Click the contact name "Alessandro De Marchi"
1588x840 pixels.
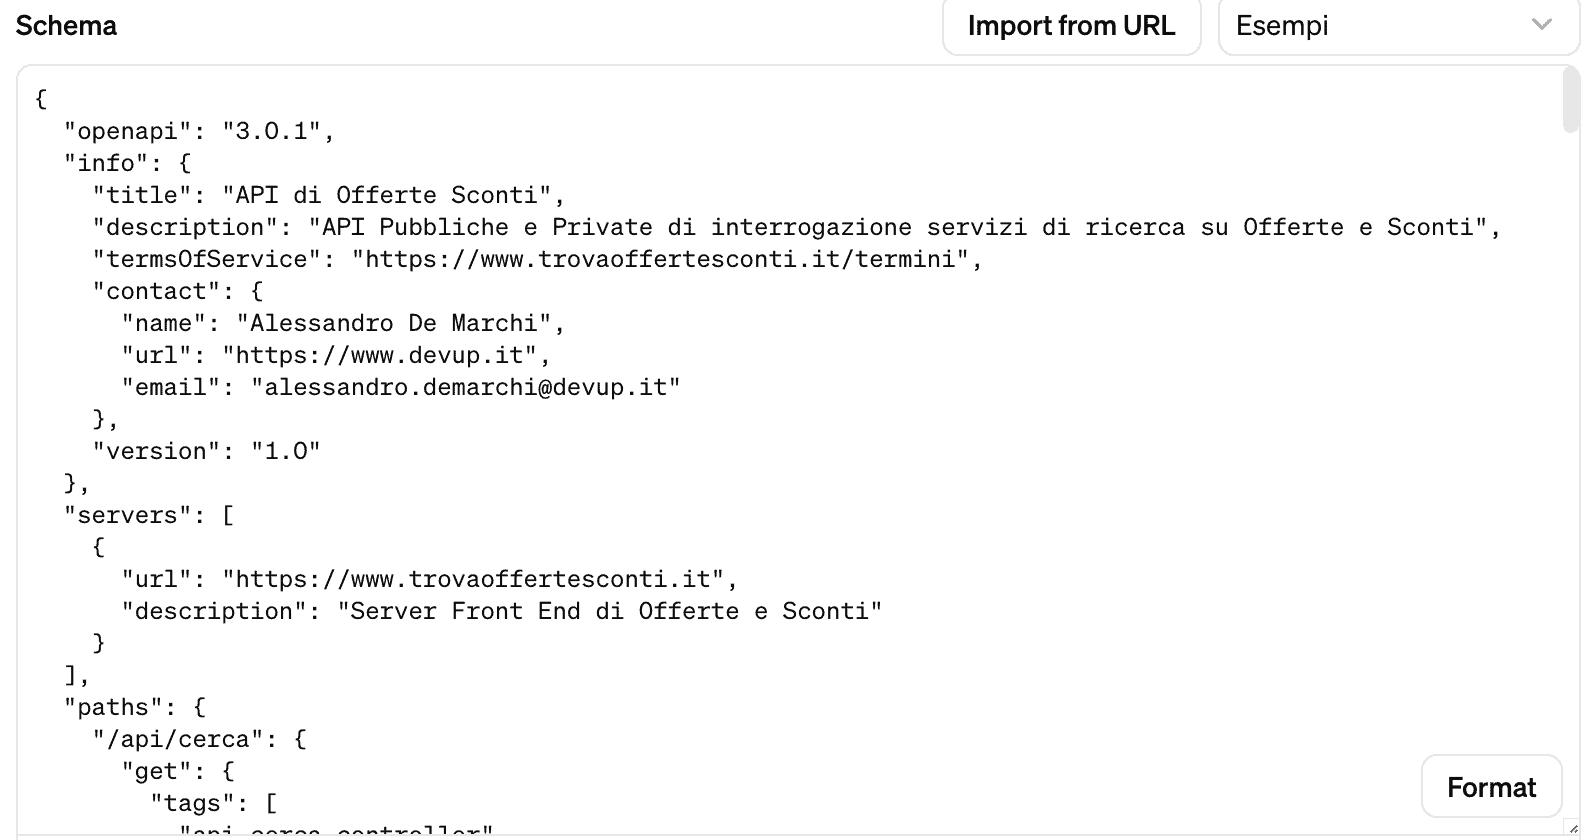click(394, 323)
